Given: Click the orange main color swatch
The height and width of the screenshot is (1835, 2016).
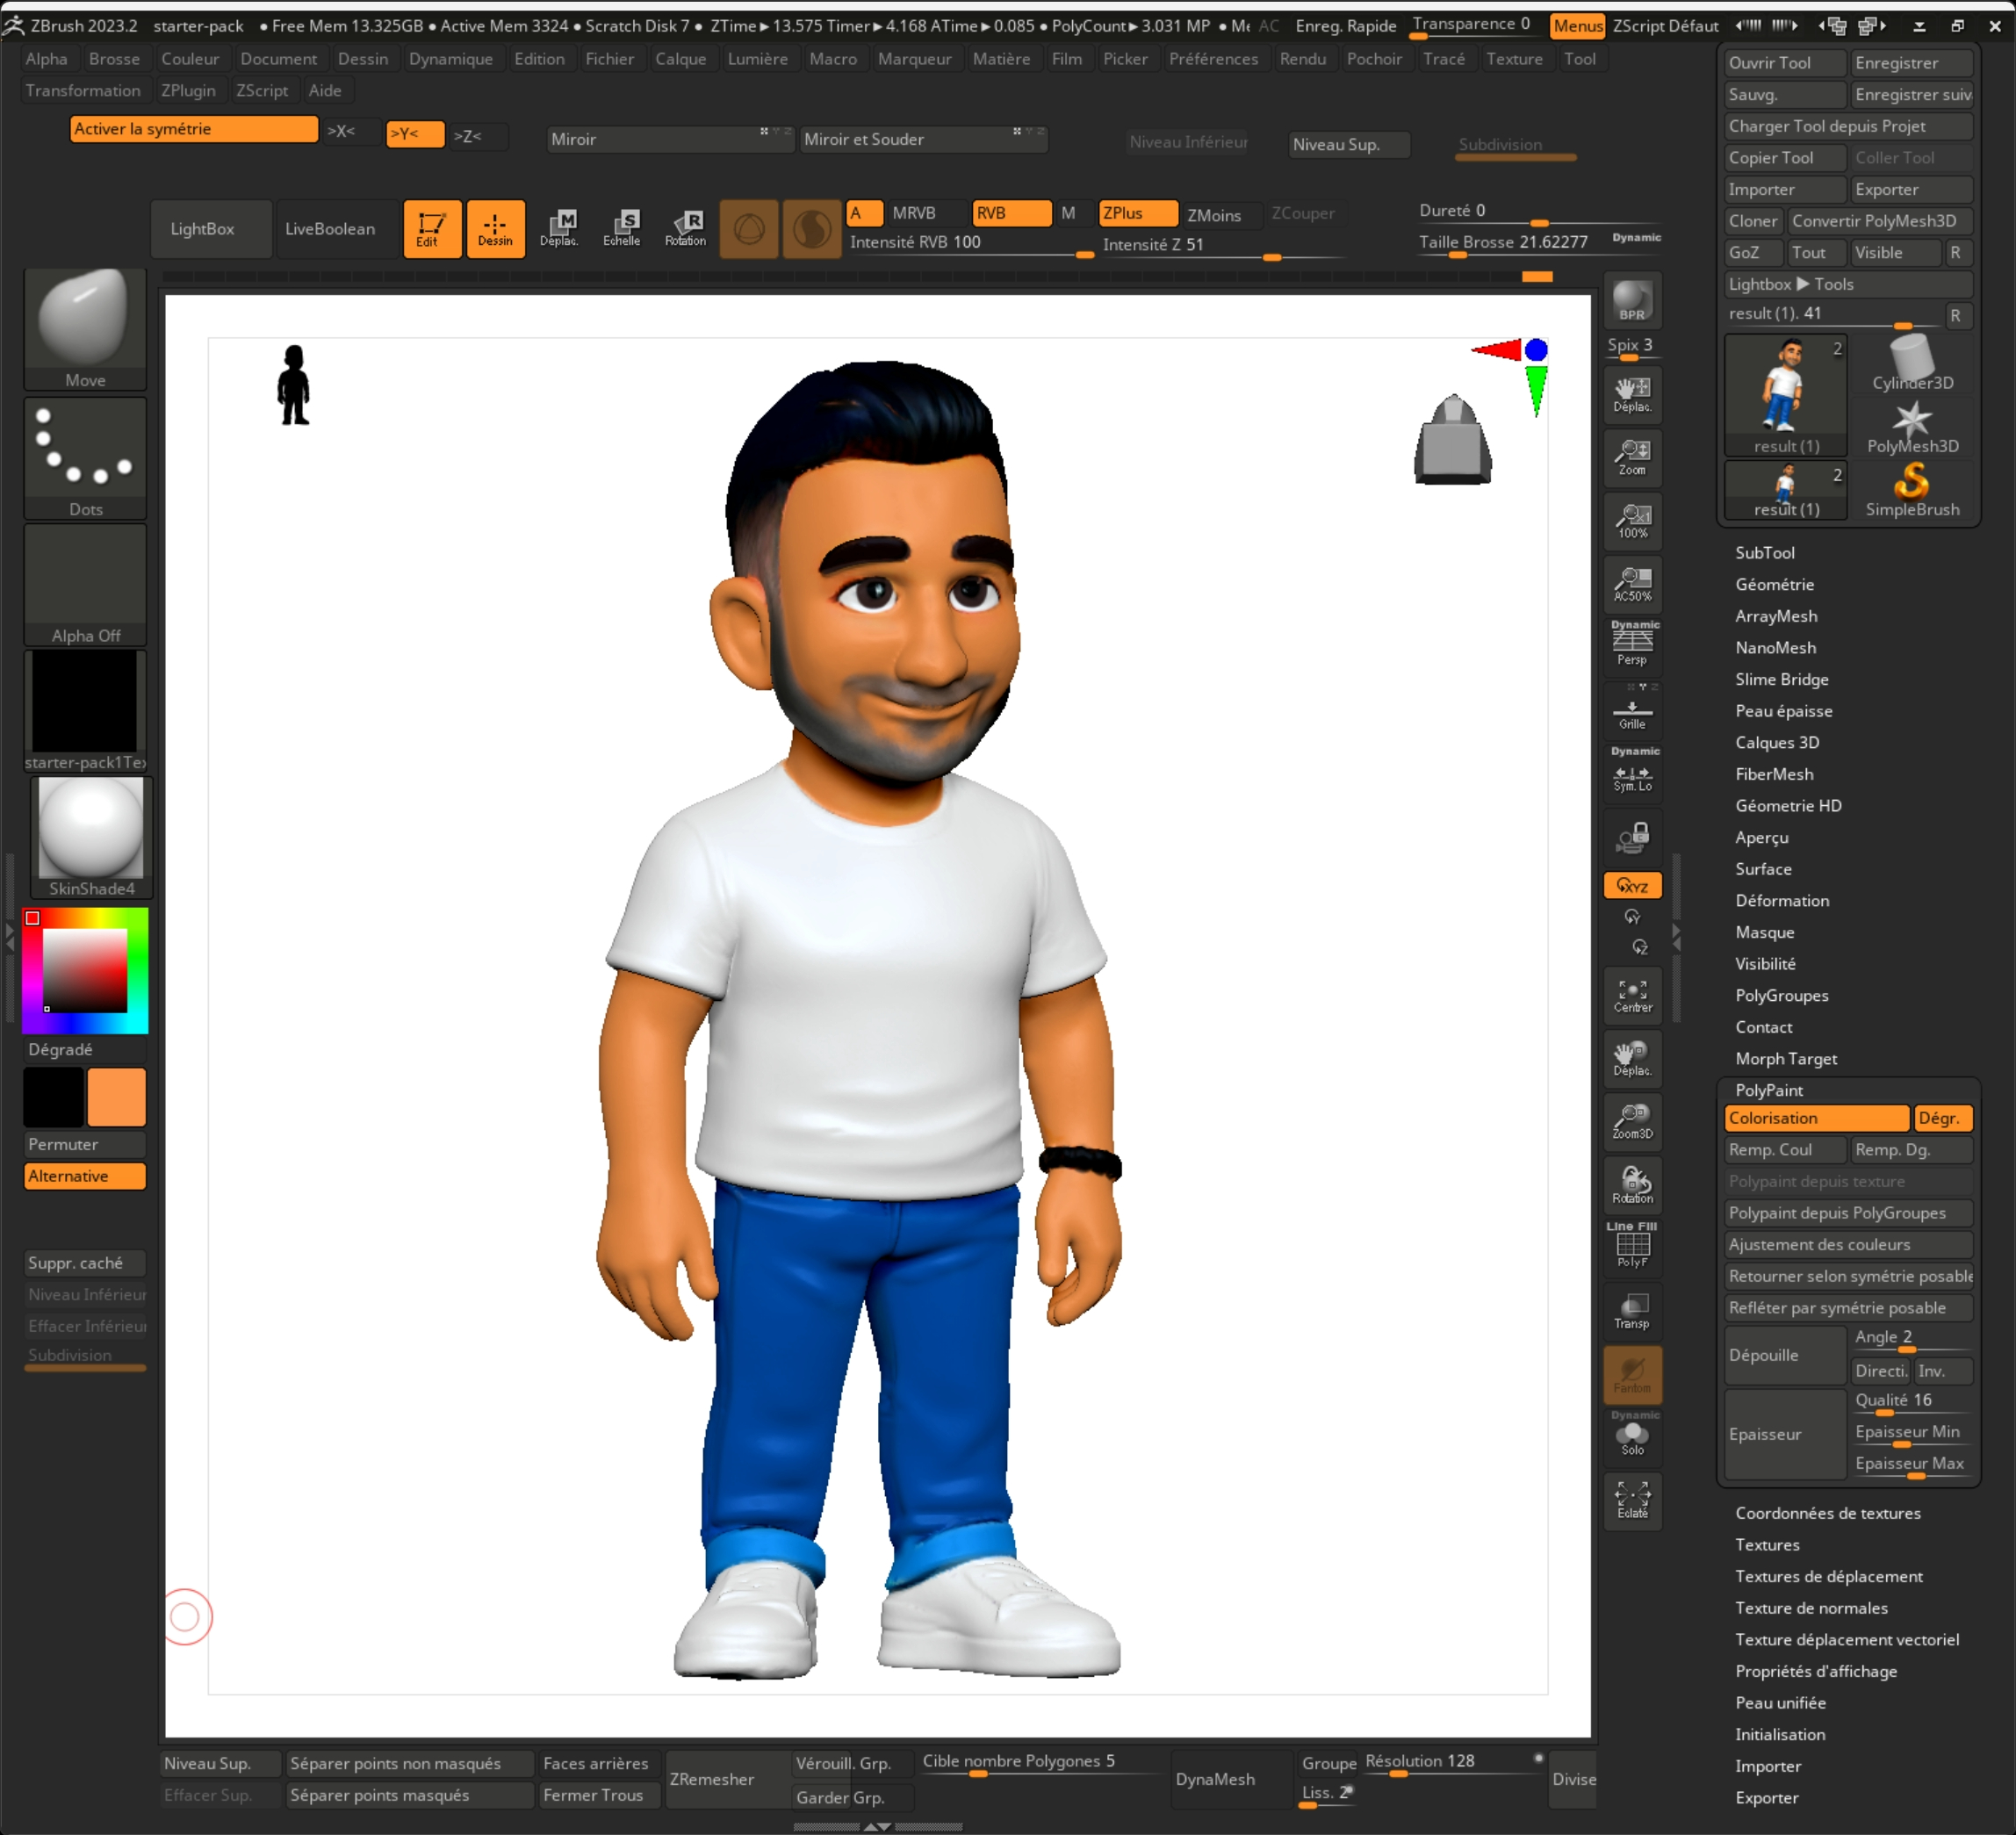Looking at the screenshot, I should pos(116,1097).
